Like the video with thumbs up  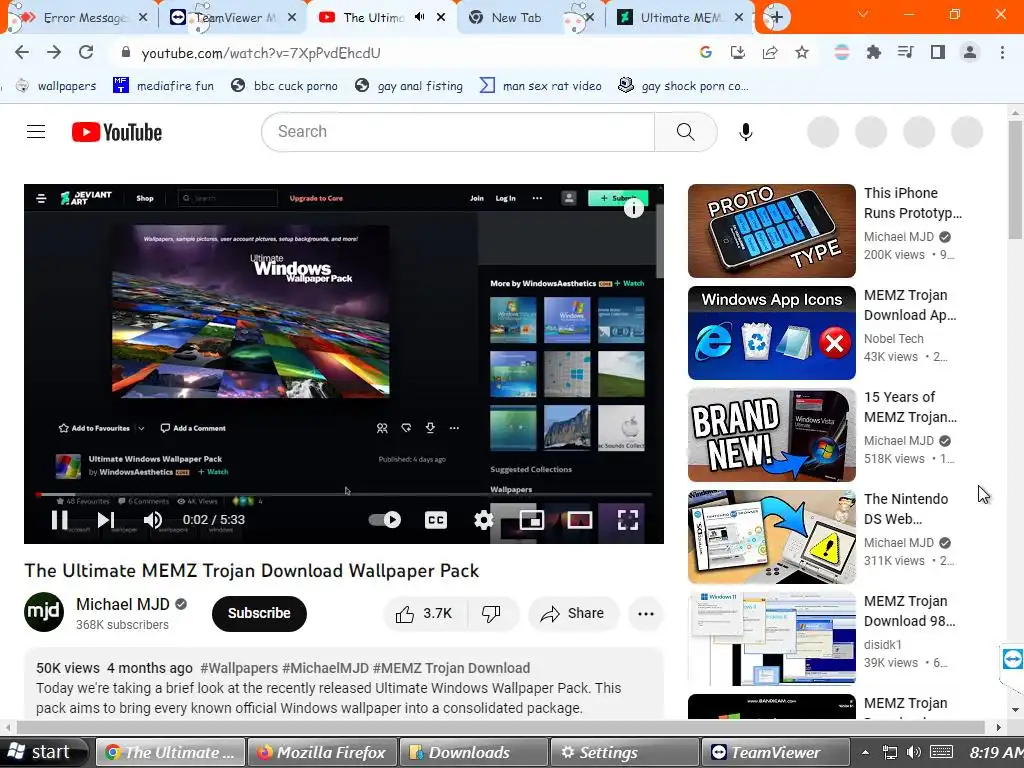[x=424, y=613]
